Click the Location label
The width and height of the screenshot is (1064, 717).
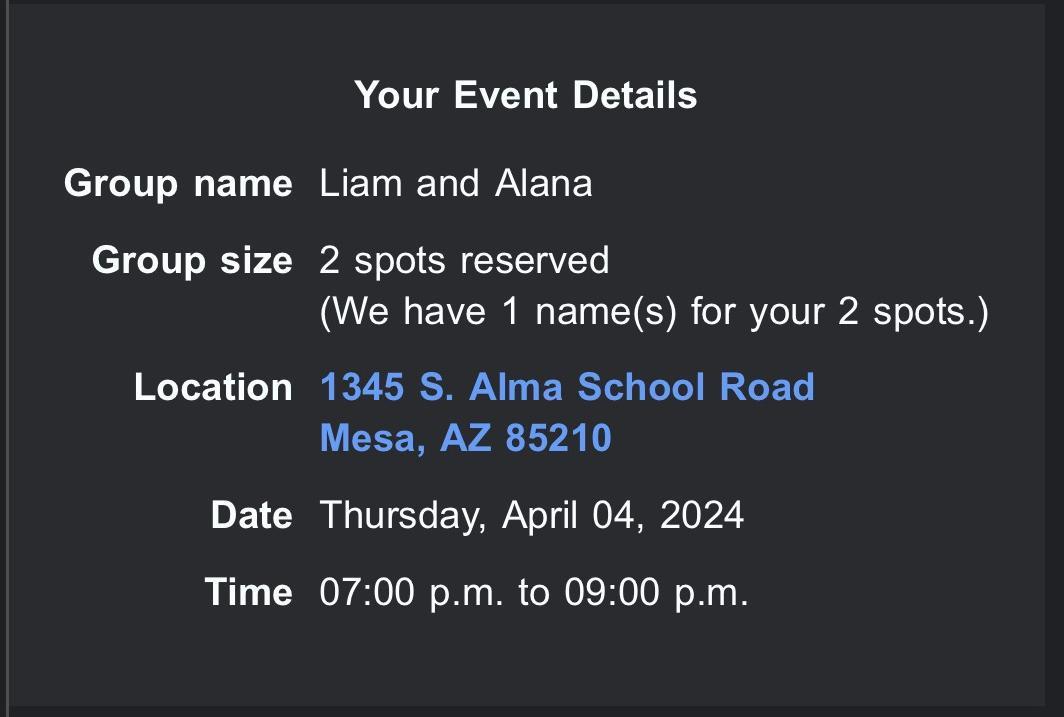[x=213, y=387]
